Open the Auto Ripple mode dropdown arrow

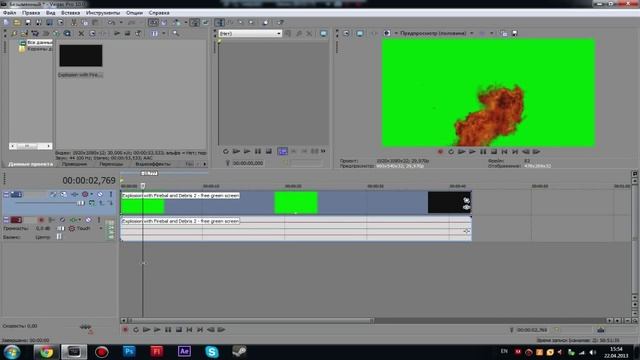pyautogui.click(x=185, y=22)
